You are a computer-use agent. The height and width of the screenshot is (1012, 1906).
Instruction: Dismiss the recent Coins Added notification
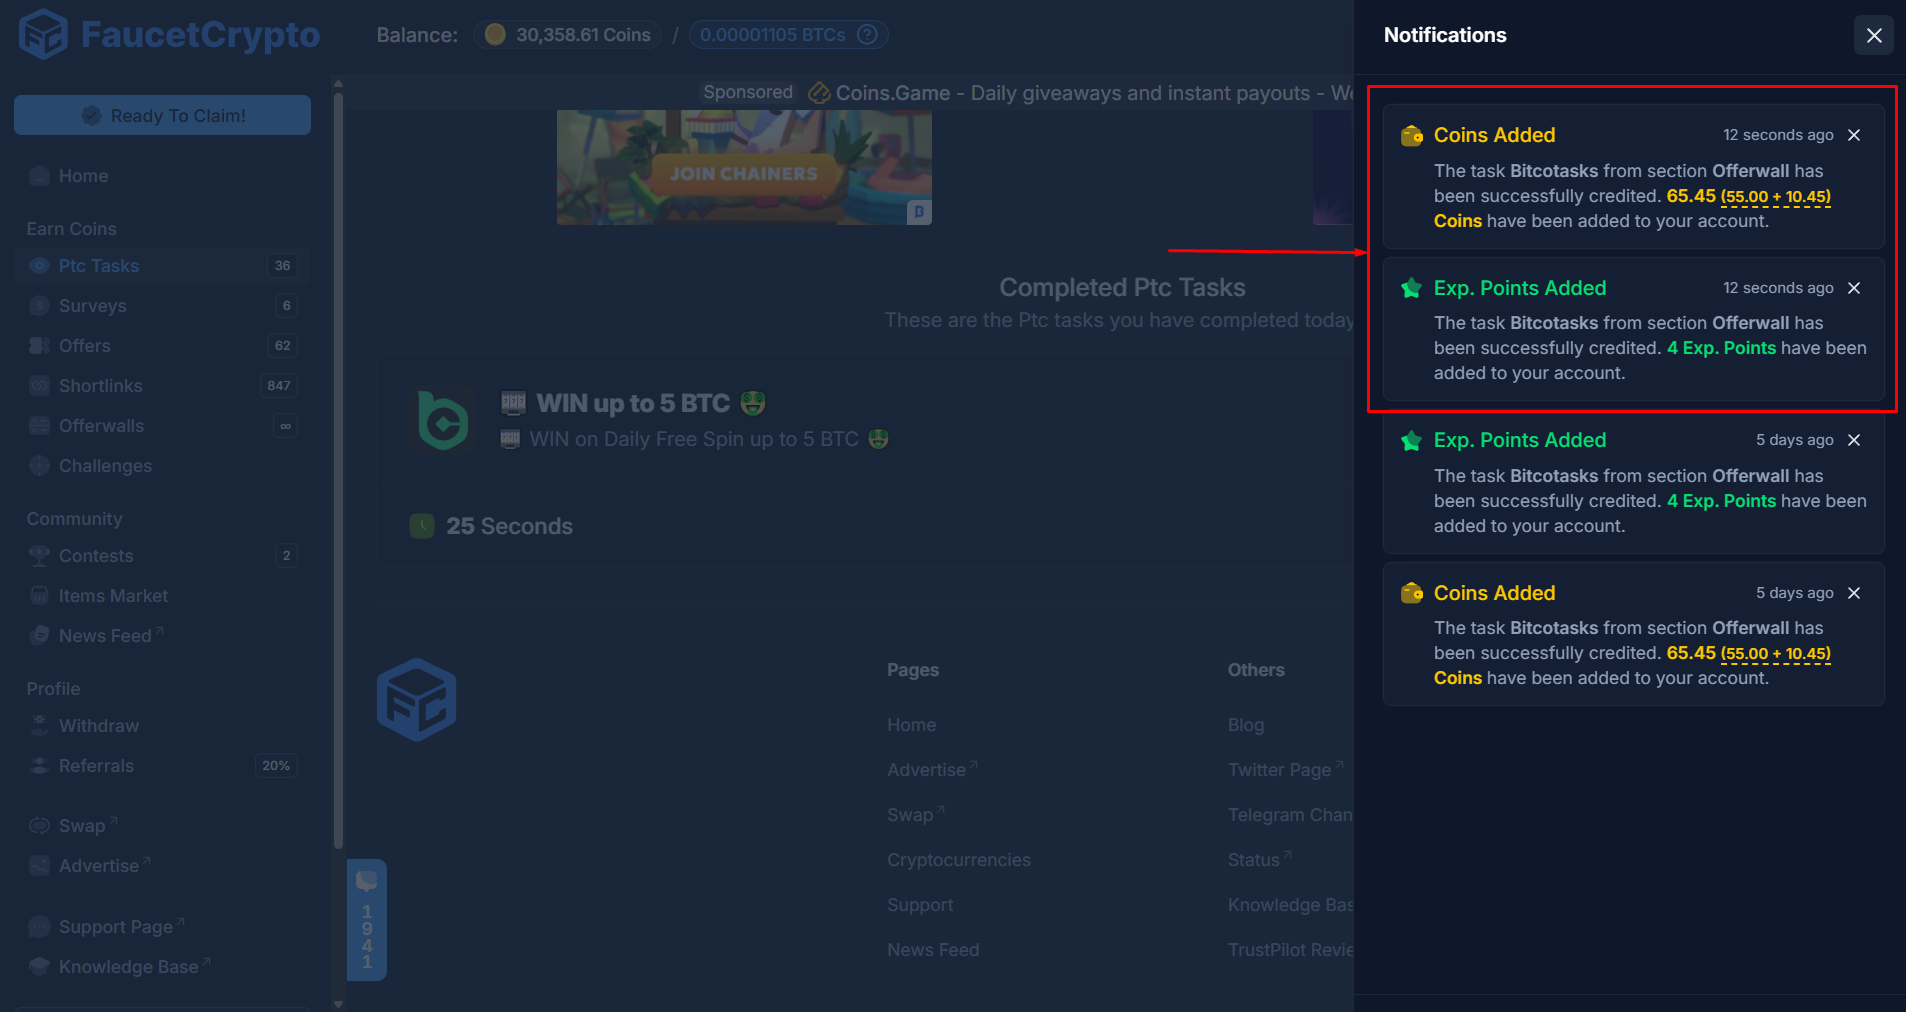tap(1853, 135)
